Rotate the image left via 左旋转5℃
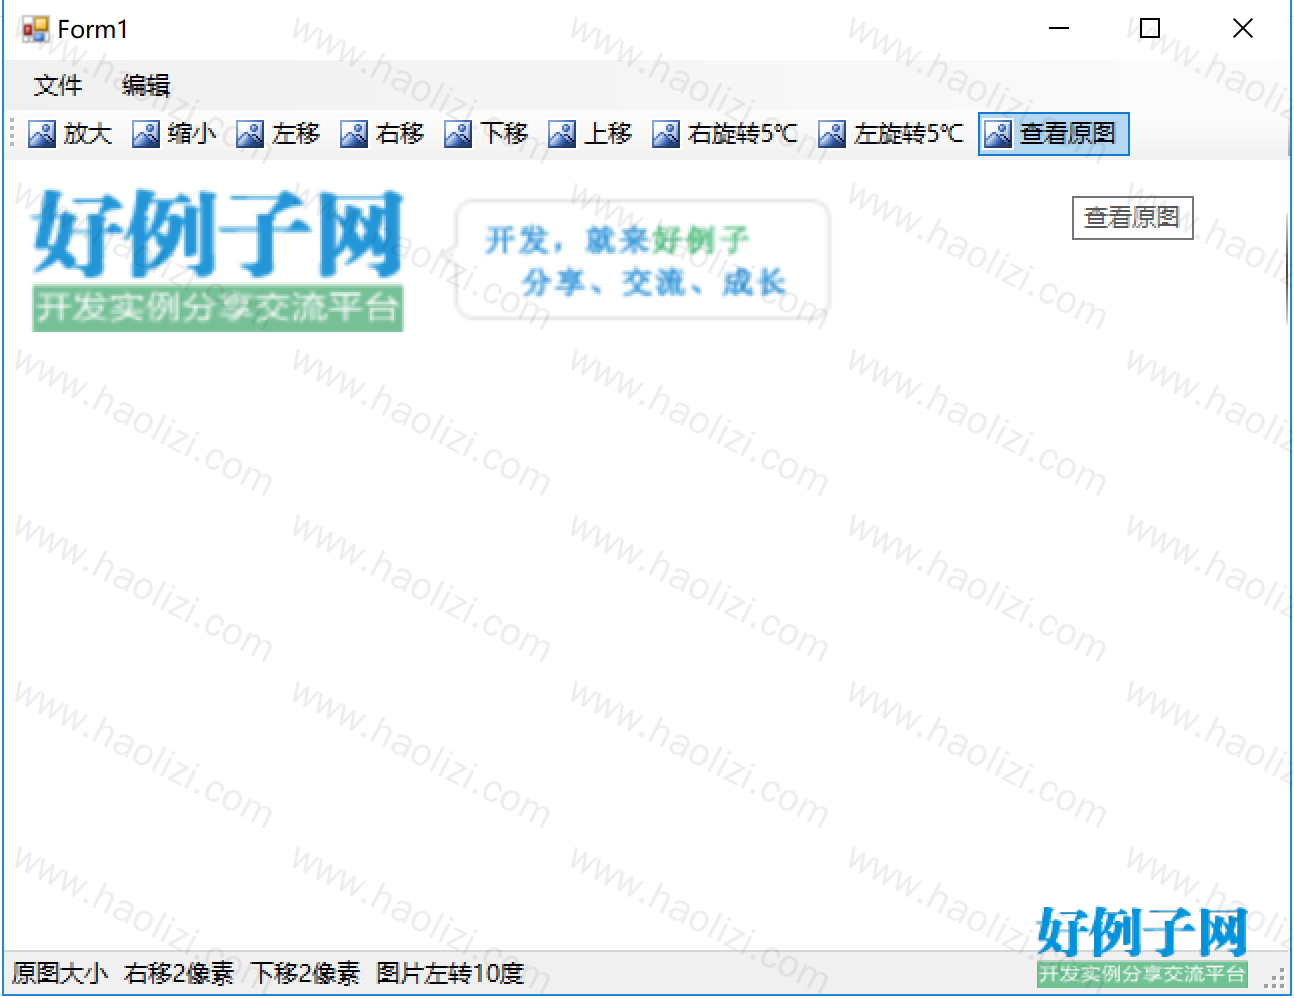Viewport: 1294px width, 998px height. (x=891, y=134)
